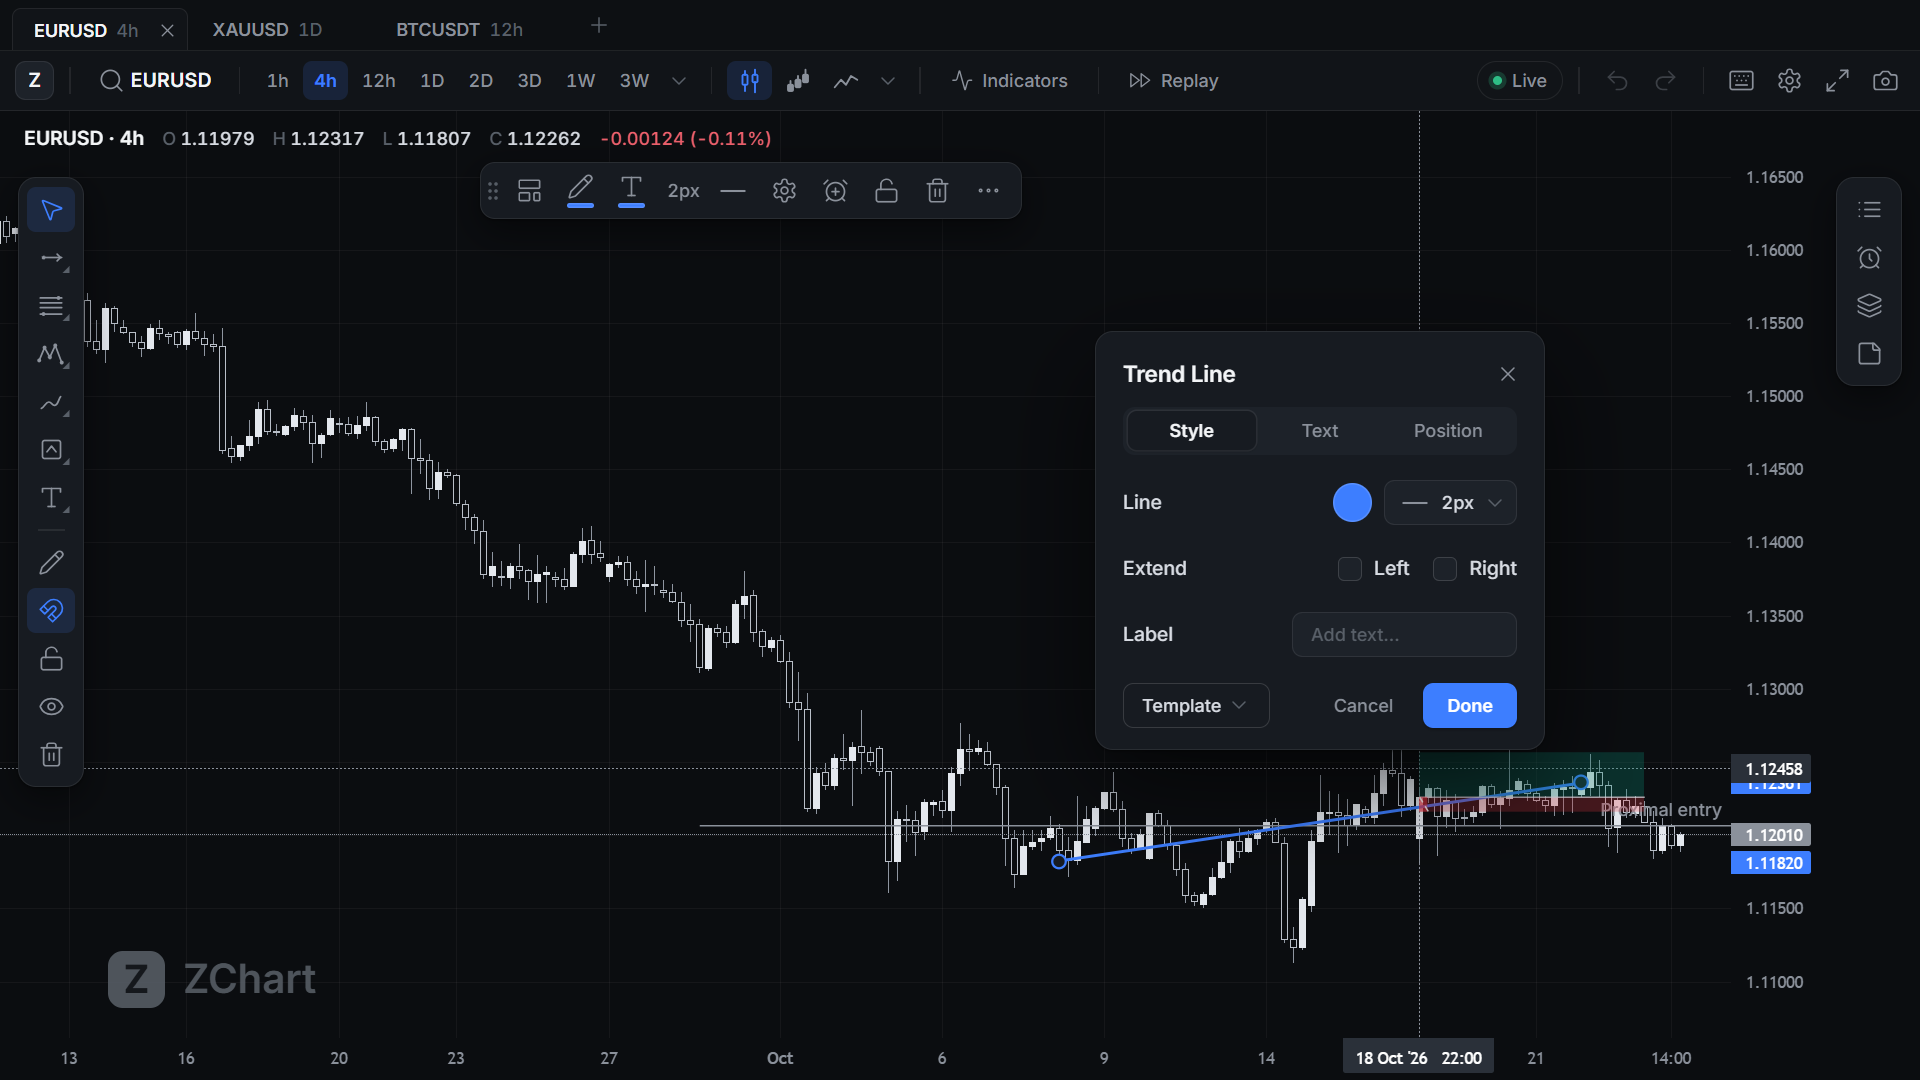Switch to the Text tab
Screen dimensions: 1920x1080
pos(1320,431)
